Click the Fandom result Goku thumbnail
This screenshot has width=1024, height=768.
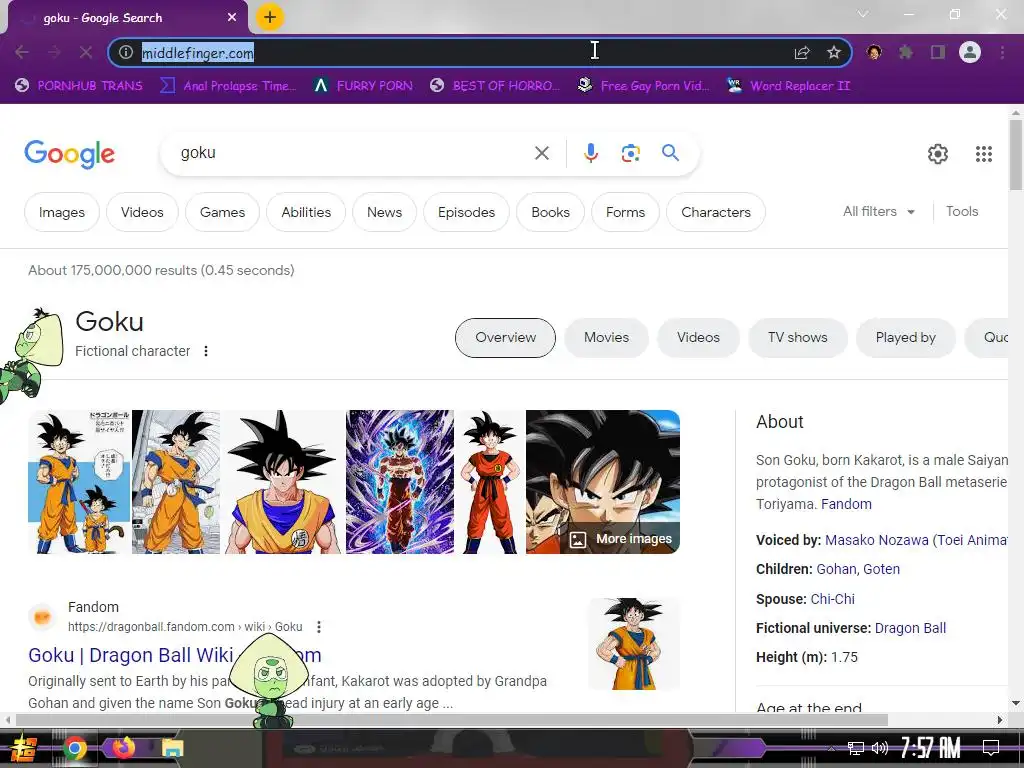tap(633, 644)
